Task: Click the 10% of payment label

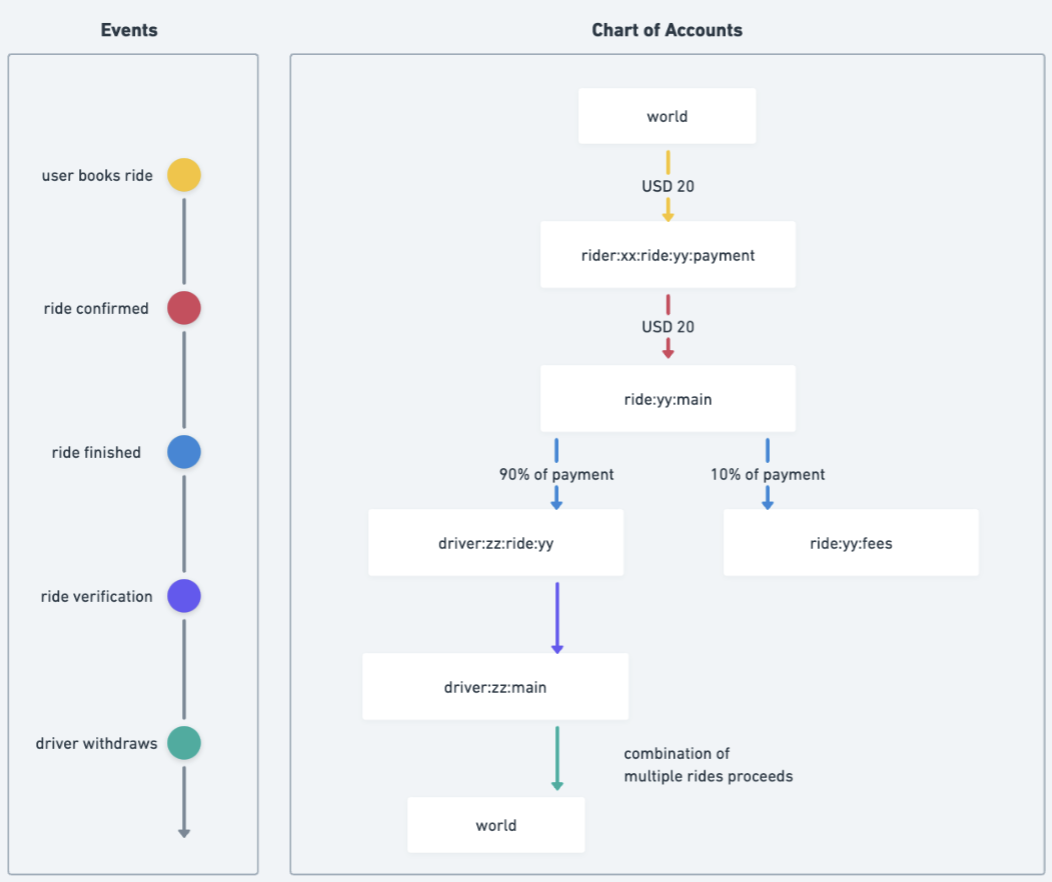Action: 767,474
